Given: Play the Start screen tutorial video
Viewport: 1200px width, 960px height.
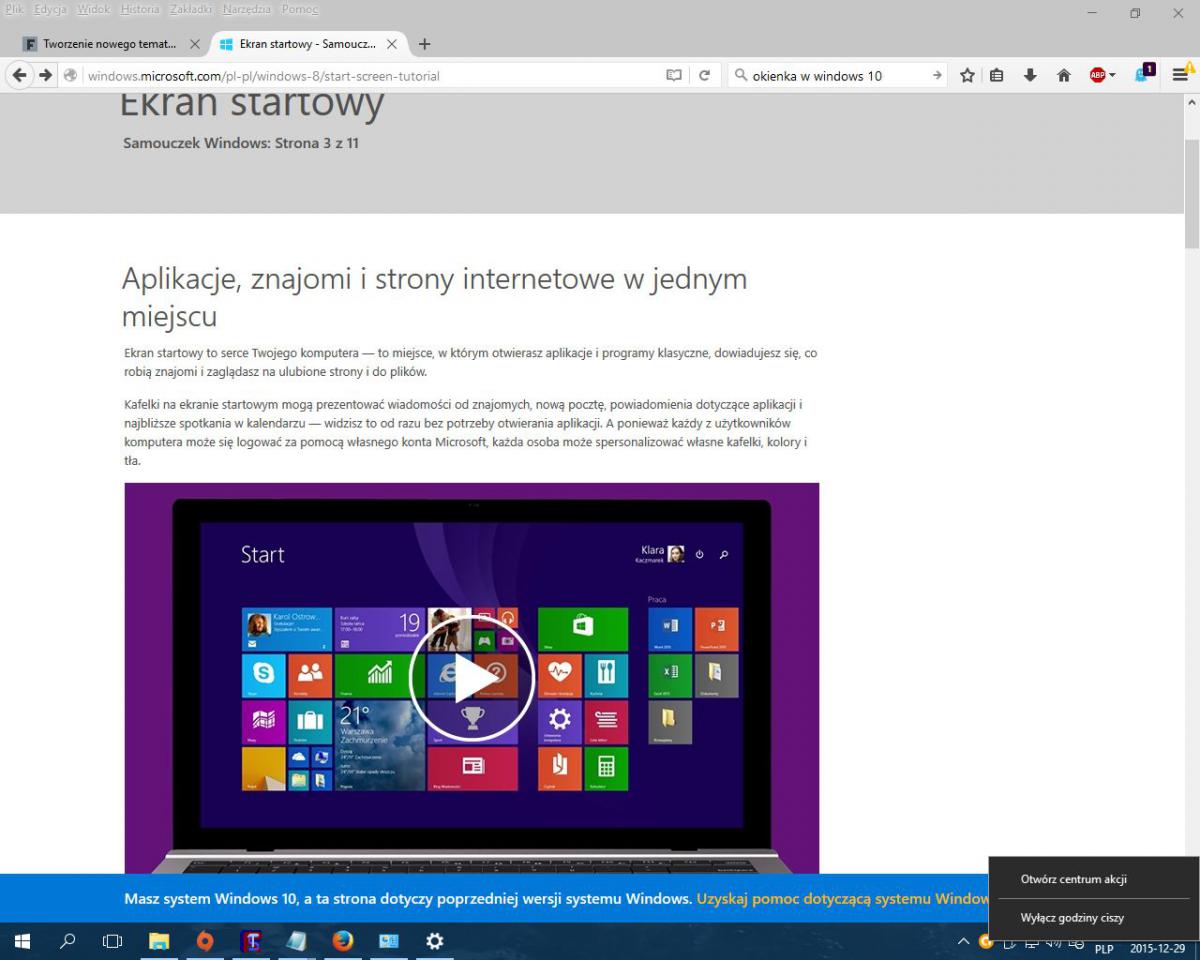Looking at the screenshot, I should click(x=471, y=678).
